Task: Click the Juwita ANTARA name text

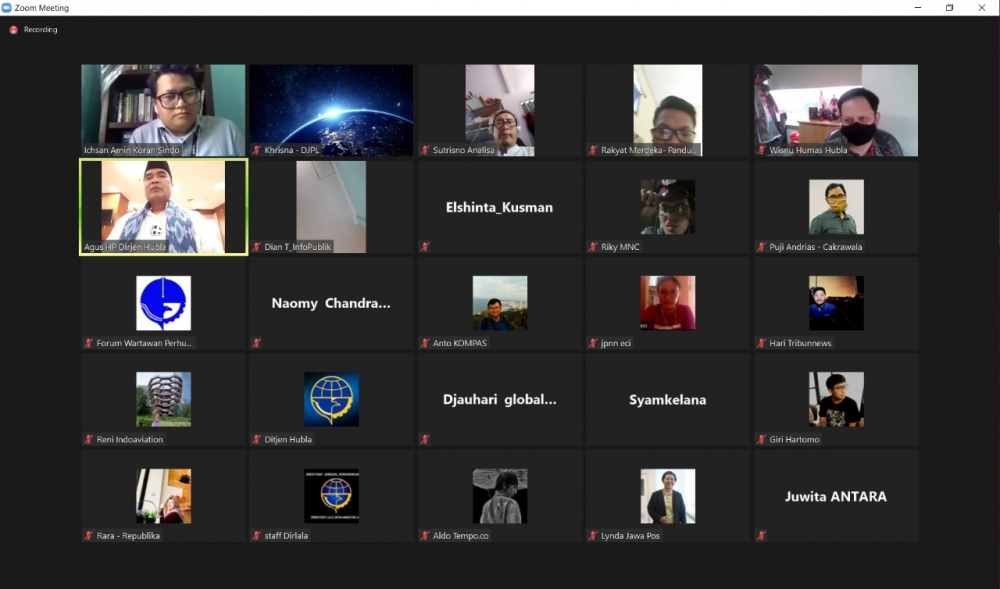Action: 835,497
